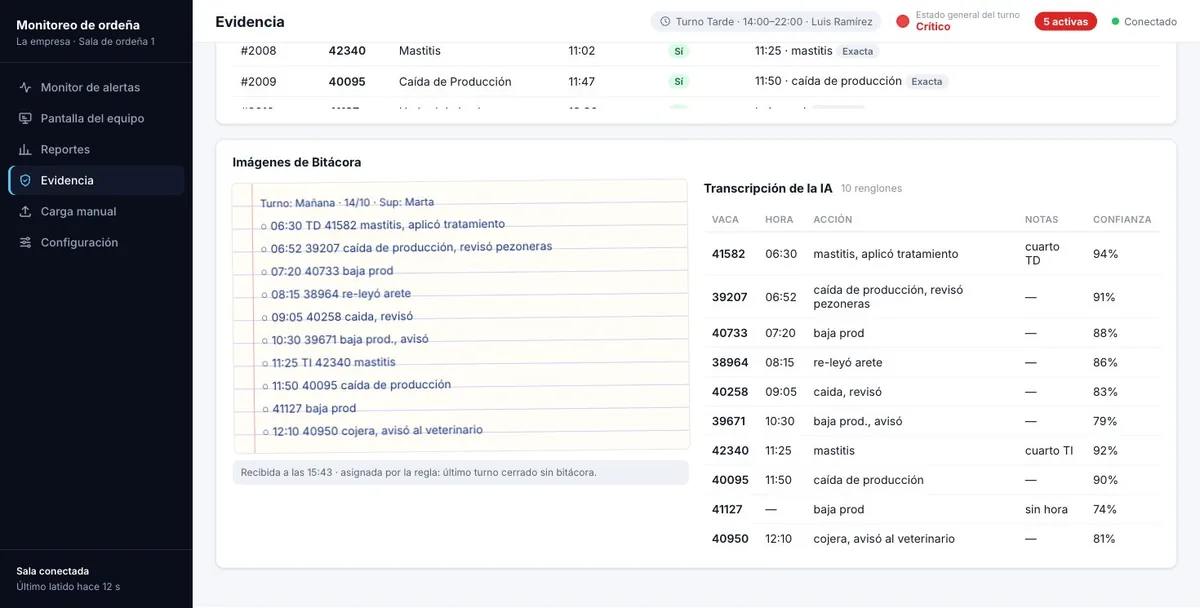
Task: Click the green Conectado status dot
Action: (x=1115, y=22)
